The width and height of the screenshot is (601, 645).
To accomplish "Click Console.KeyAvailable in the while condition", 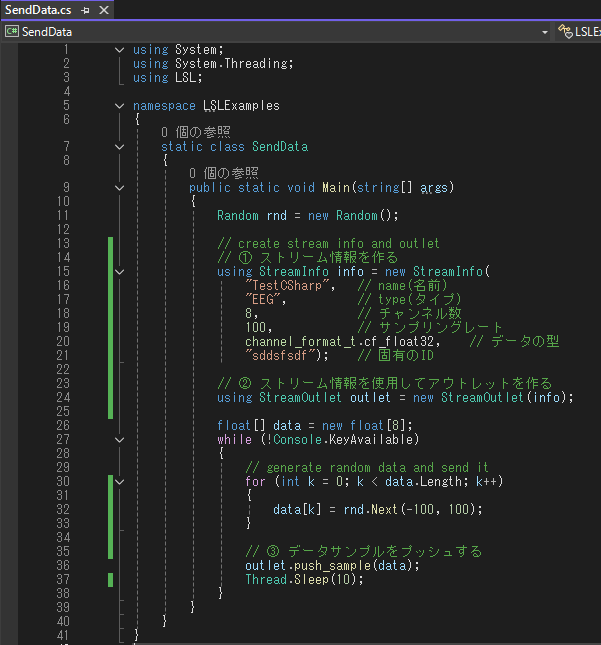I will tap(343, 439).
